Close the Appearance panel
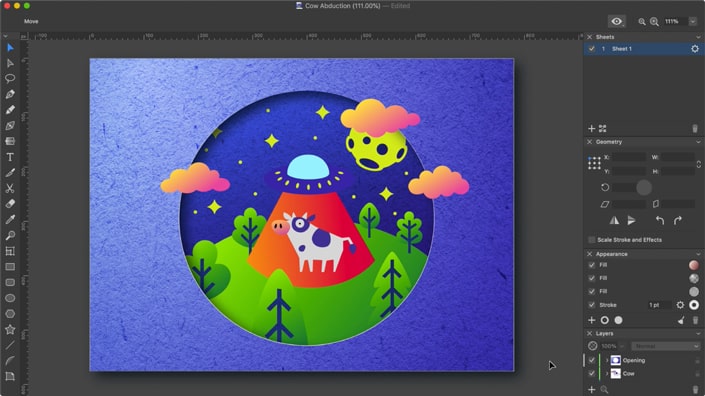Viewport: 705px width, 396px height. tap(589, 254)
